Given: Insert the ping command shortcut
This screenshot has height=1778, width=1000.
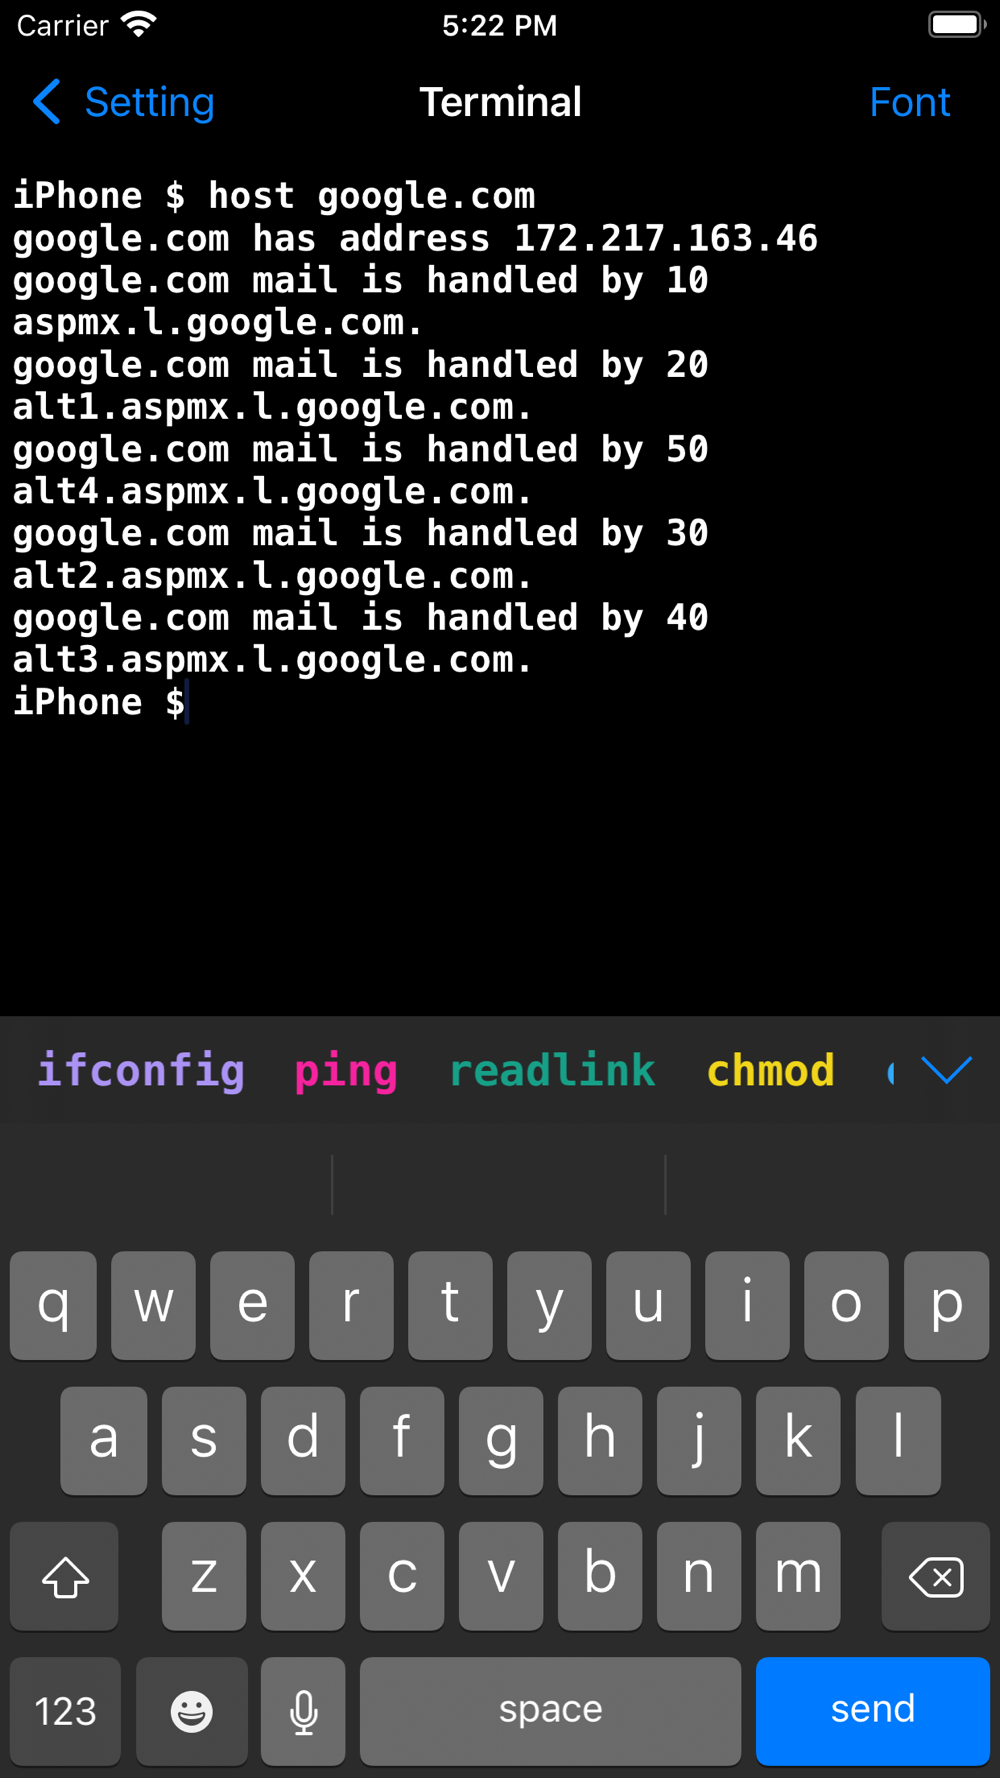Looking at the screenshot, I should click(x=346, y=1071).
